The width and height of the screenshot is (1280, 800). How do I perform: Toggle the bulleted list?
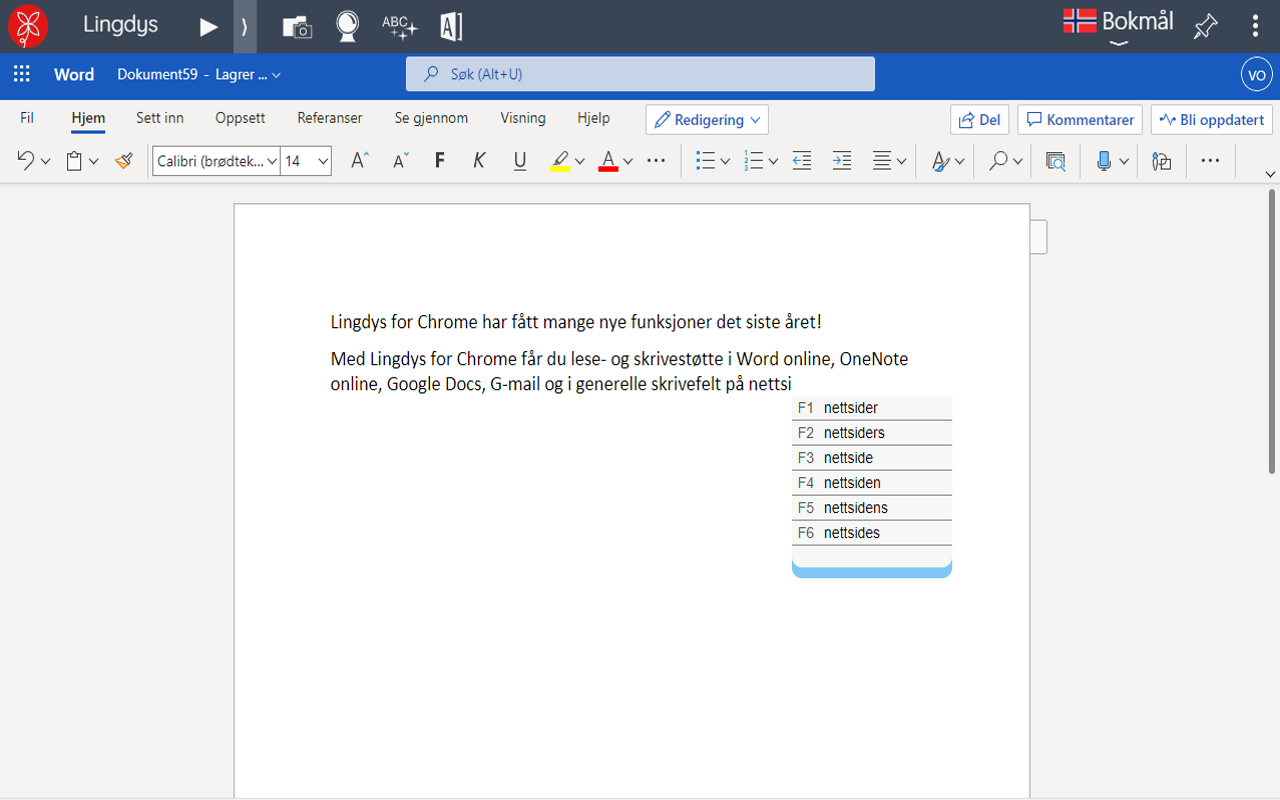706,160
